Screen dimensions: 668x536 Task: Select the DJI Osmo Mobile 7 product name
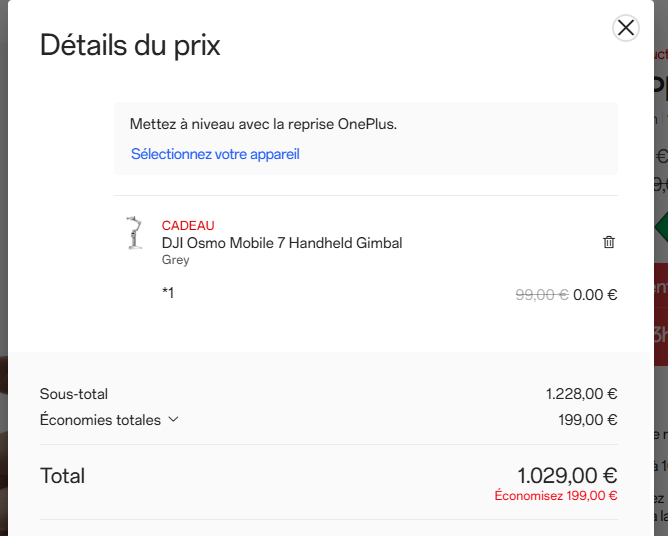(x=282, y=243)
